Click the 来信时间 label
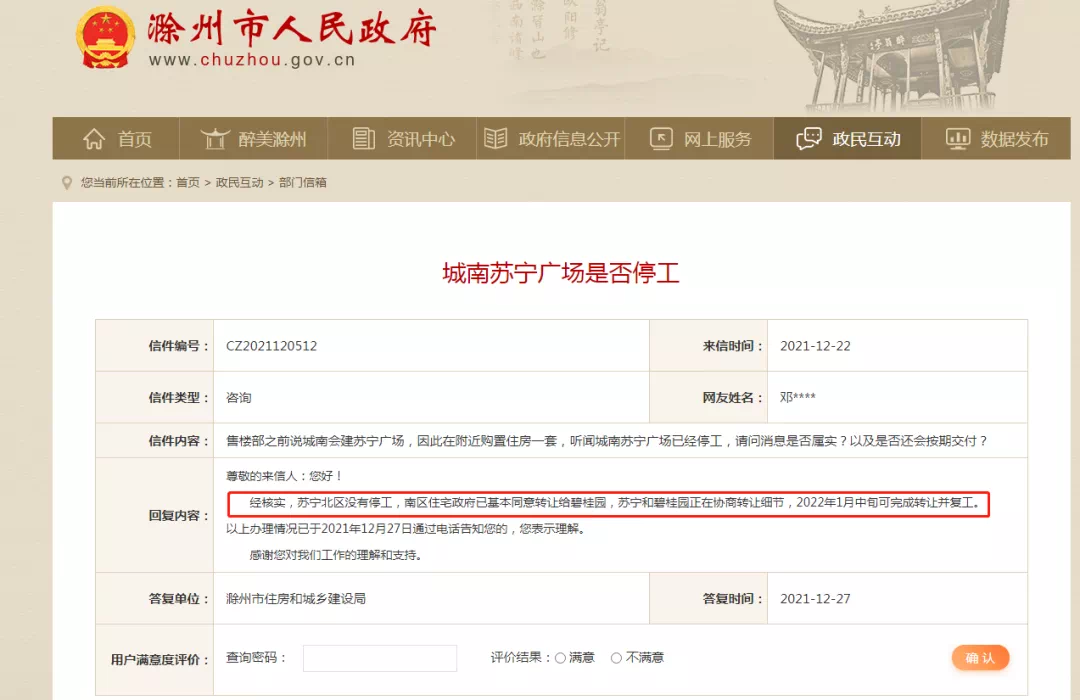The width and height of the screenshot is (1080, 700). coord(733,346)
